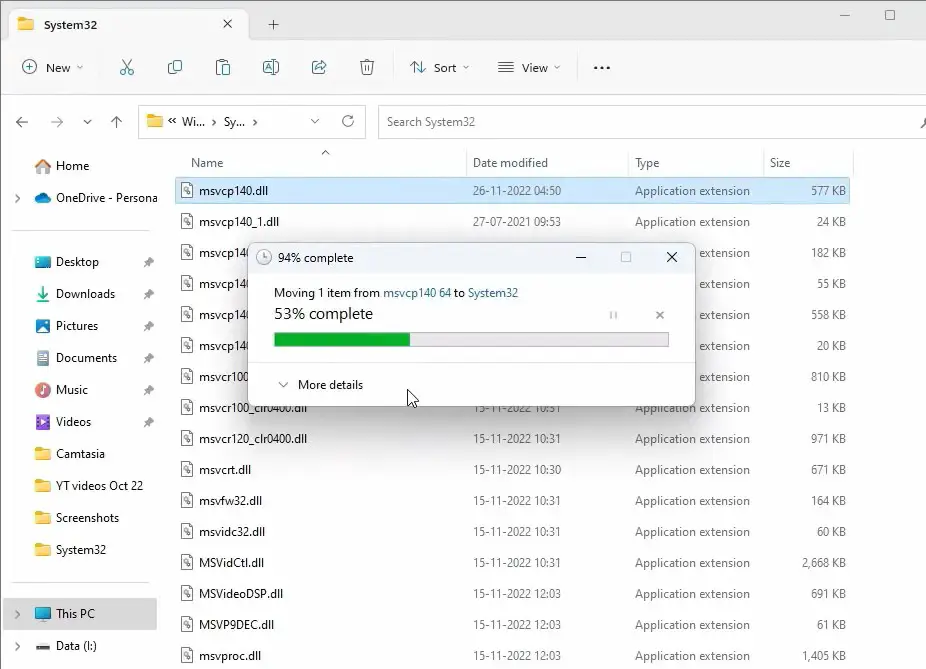Click the Copy icon in toolbar
The width and height of the screenshot is (926, 669).
(x=175, y=67)
